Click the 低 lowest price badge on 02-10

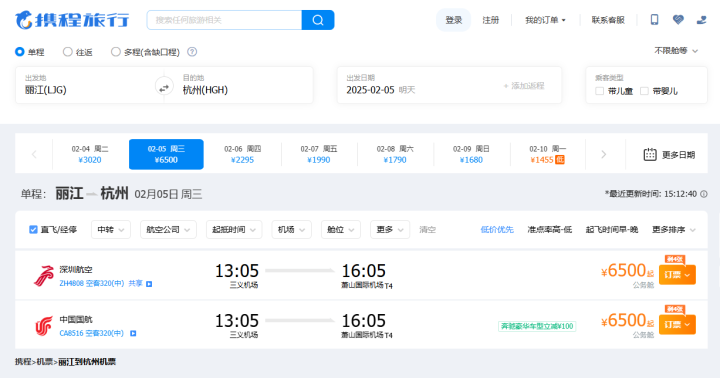(560, 160)
